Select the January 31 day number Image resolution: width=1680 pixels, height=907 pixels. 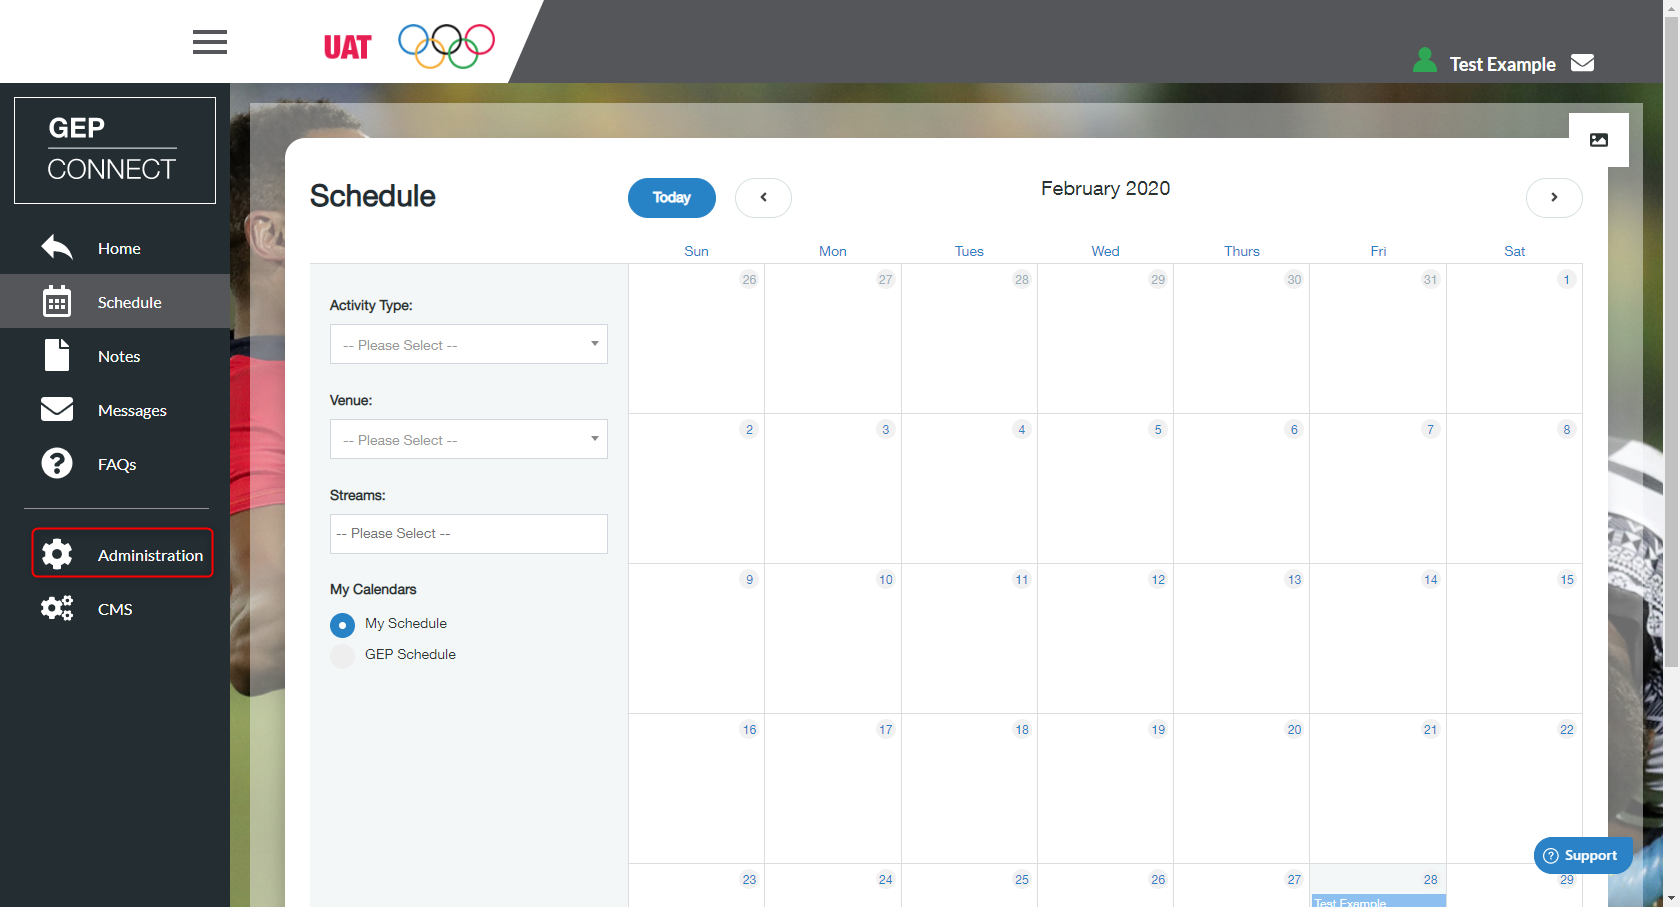[1430, 279]
